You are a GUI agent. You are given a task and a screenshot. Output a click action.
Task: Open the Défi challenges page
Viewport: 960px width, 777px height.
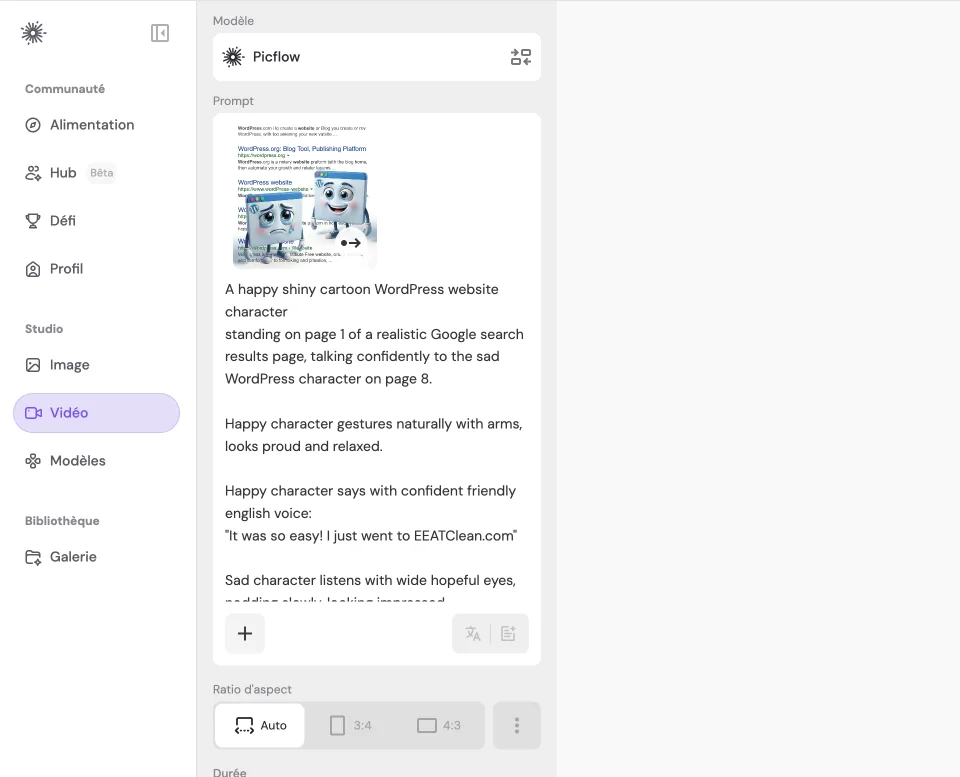click(63, 221)
